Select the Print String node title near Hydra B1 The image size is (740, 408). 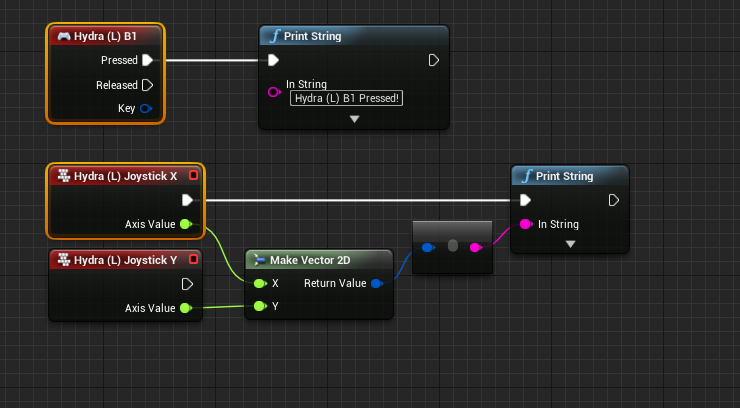pyautogui.click(x=312, y=36)
